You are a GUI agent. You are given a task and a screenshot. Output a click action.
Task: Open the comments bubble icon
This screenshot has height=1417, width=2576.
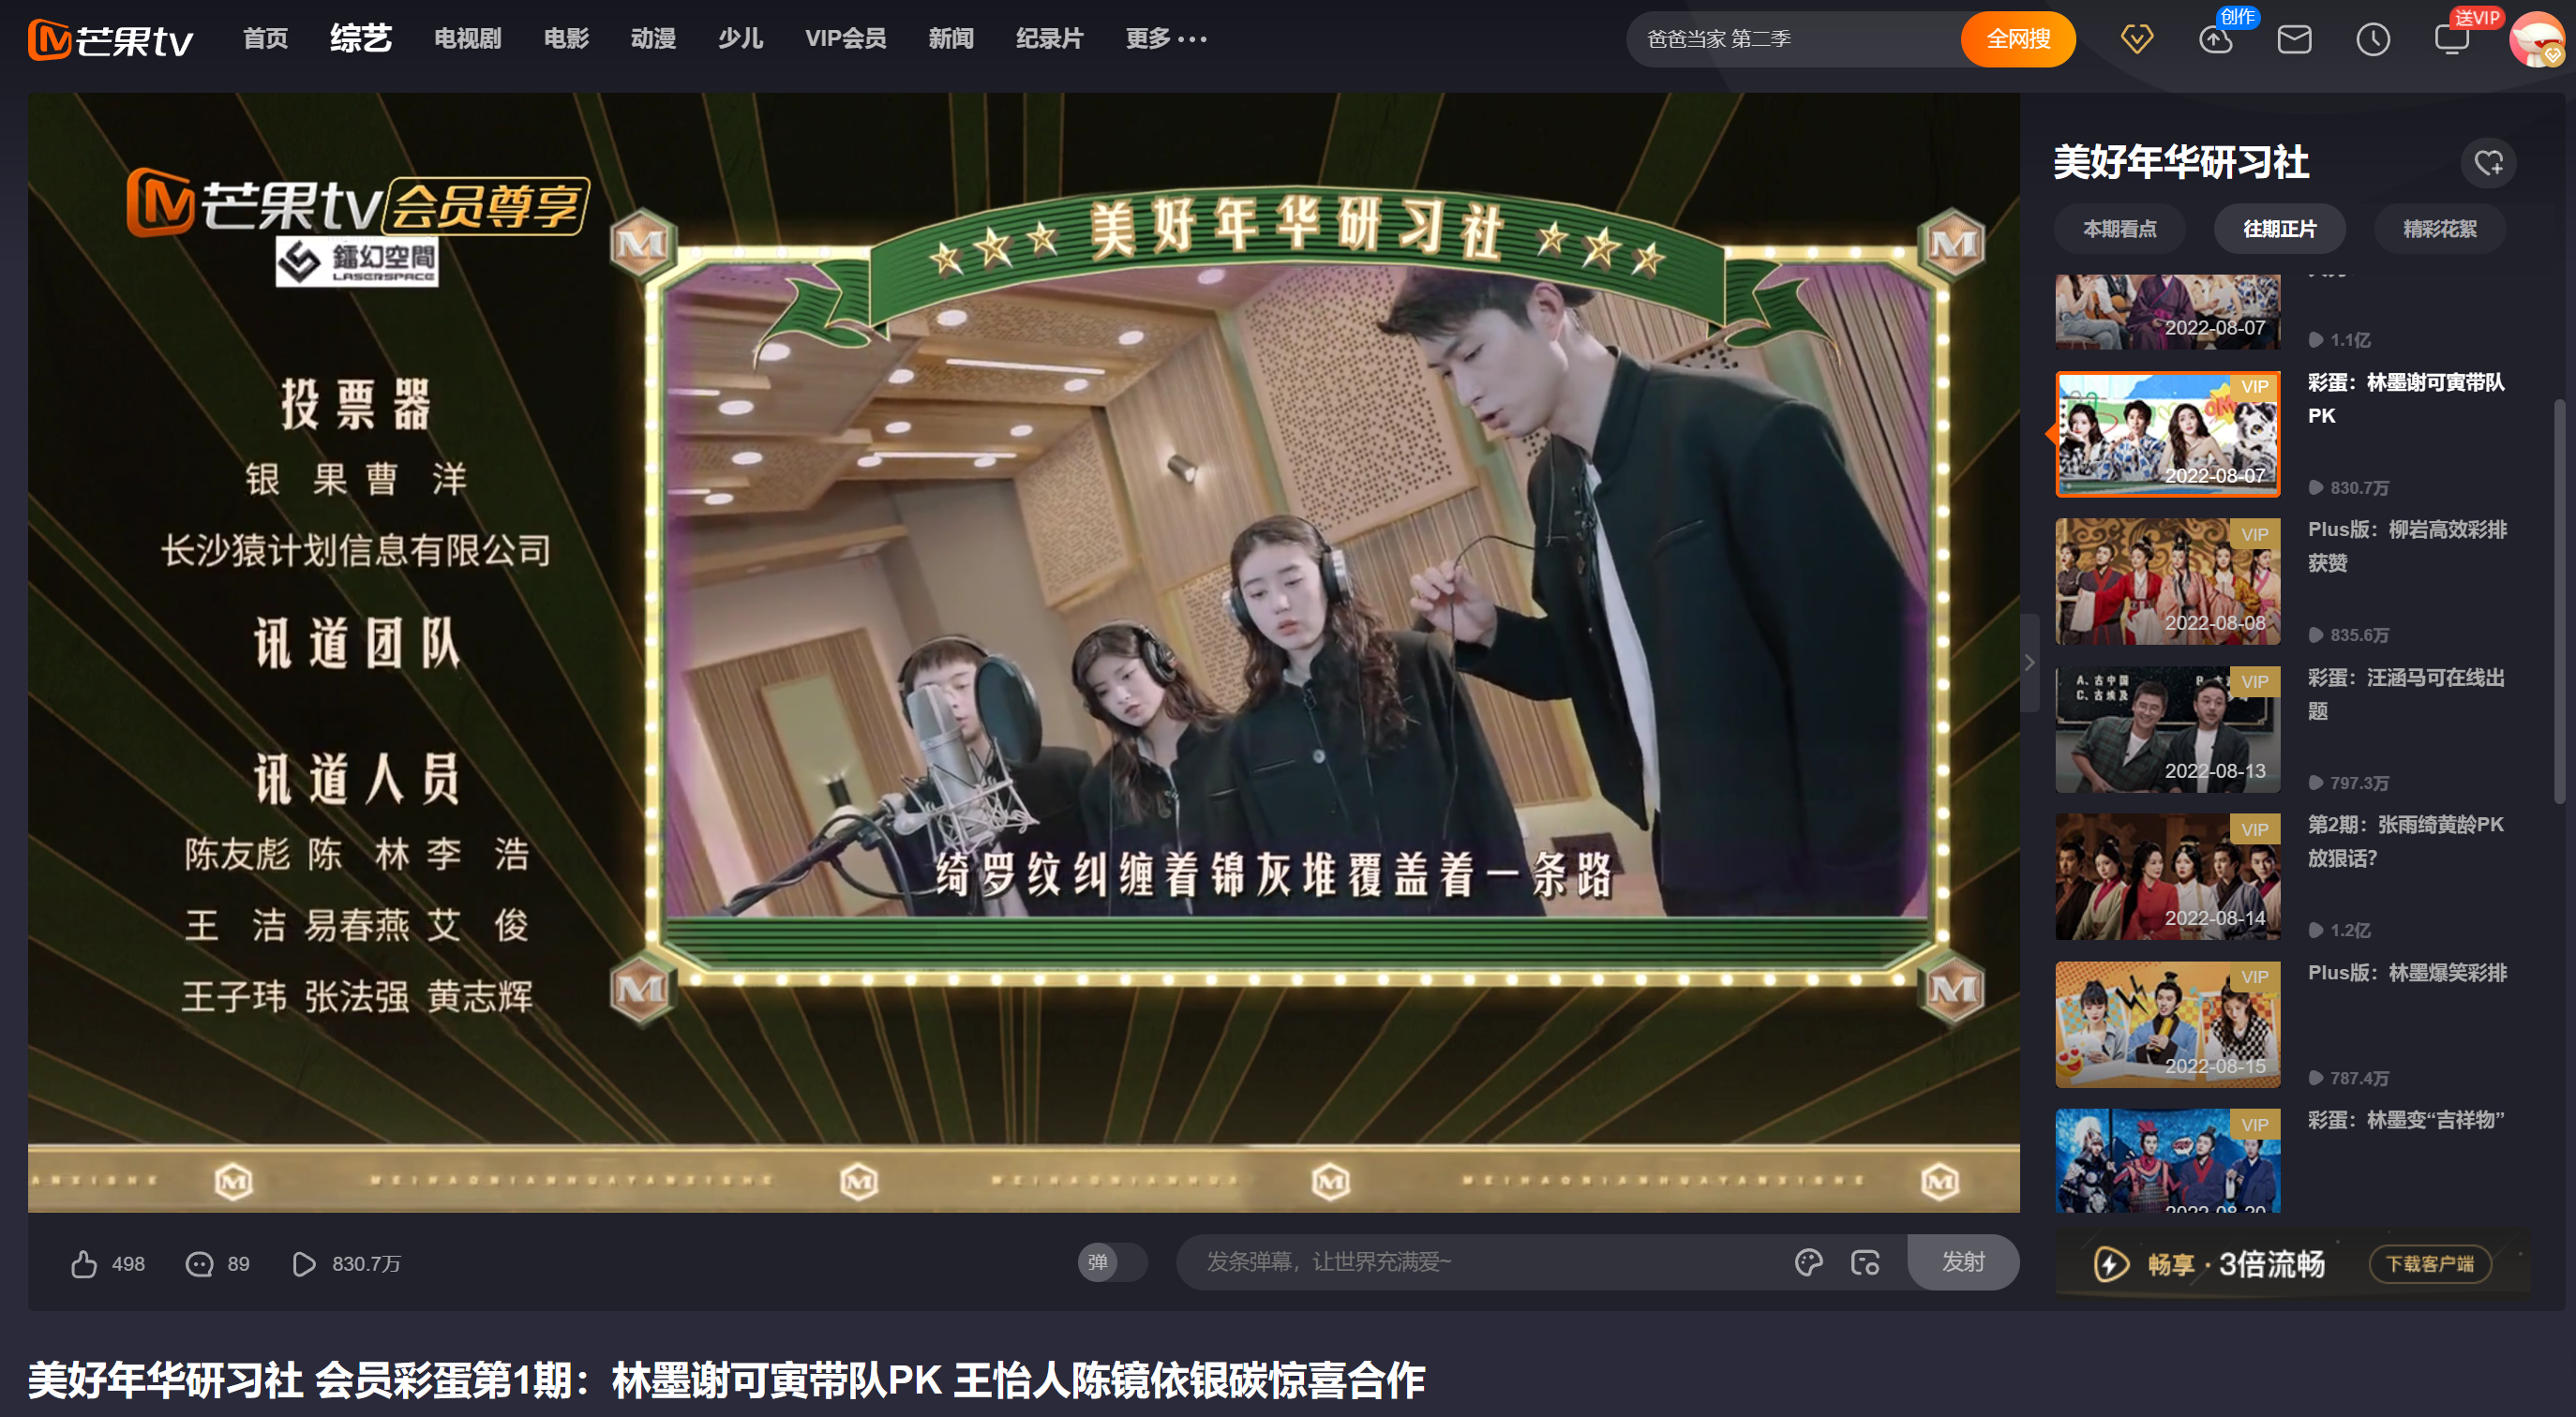[199, 1264]
